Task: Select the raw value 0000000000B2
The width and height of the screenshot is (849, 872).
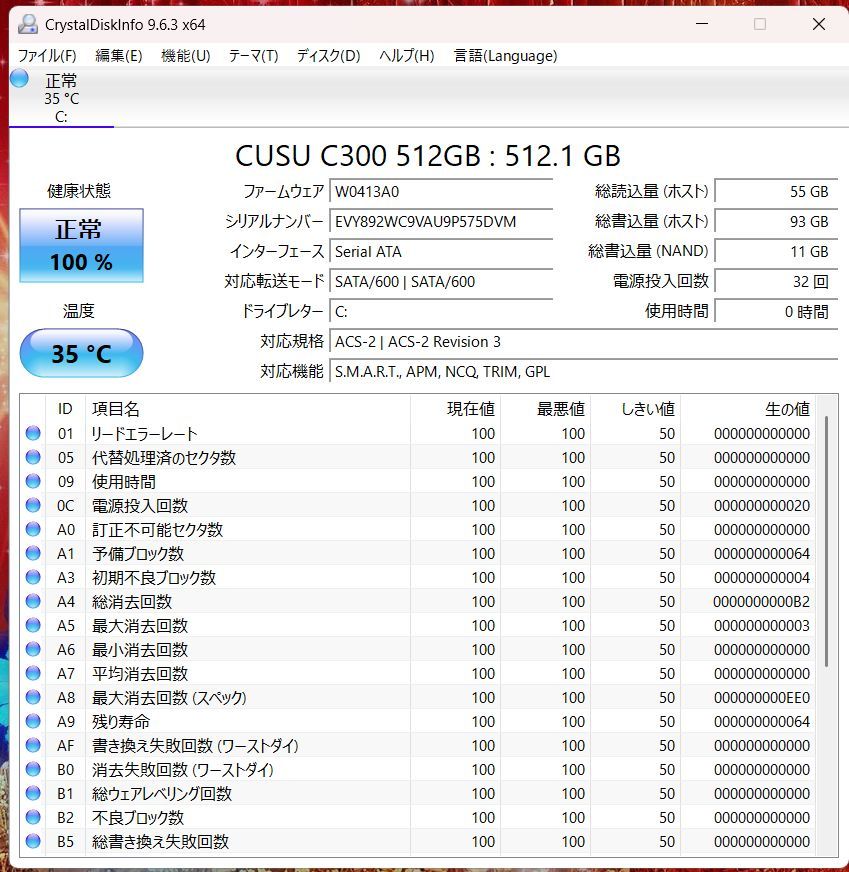Action: 761,602
